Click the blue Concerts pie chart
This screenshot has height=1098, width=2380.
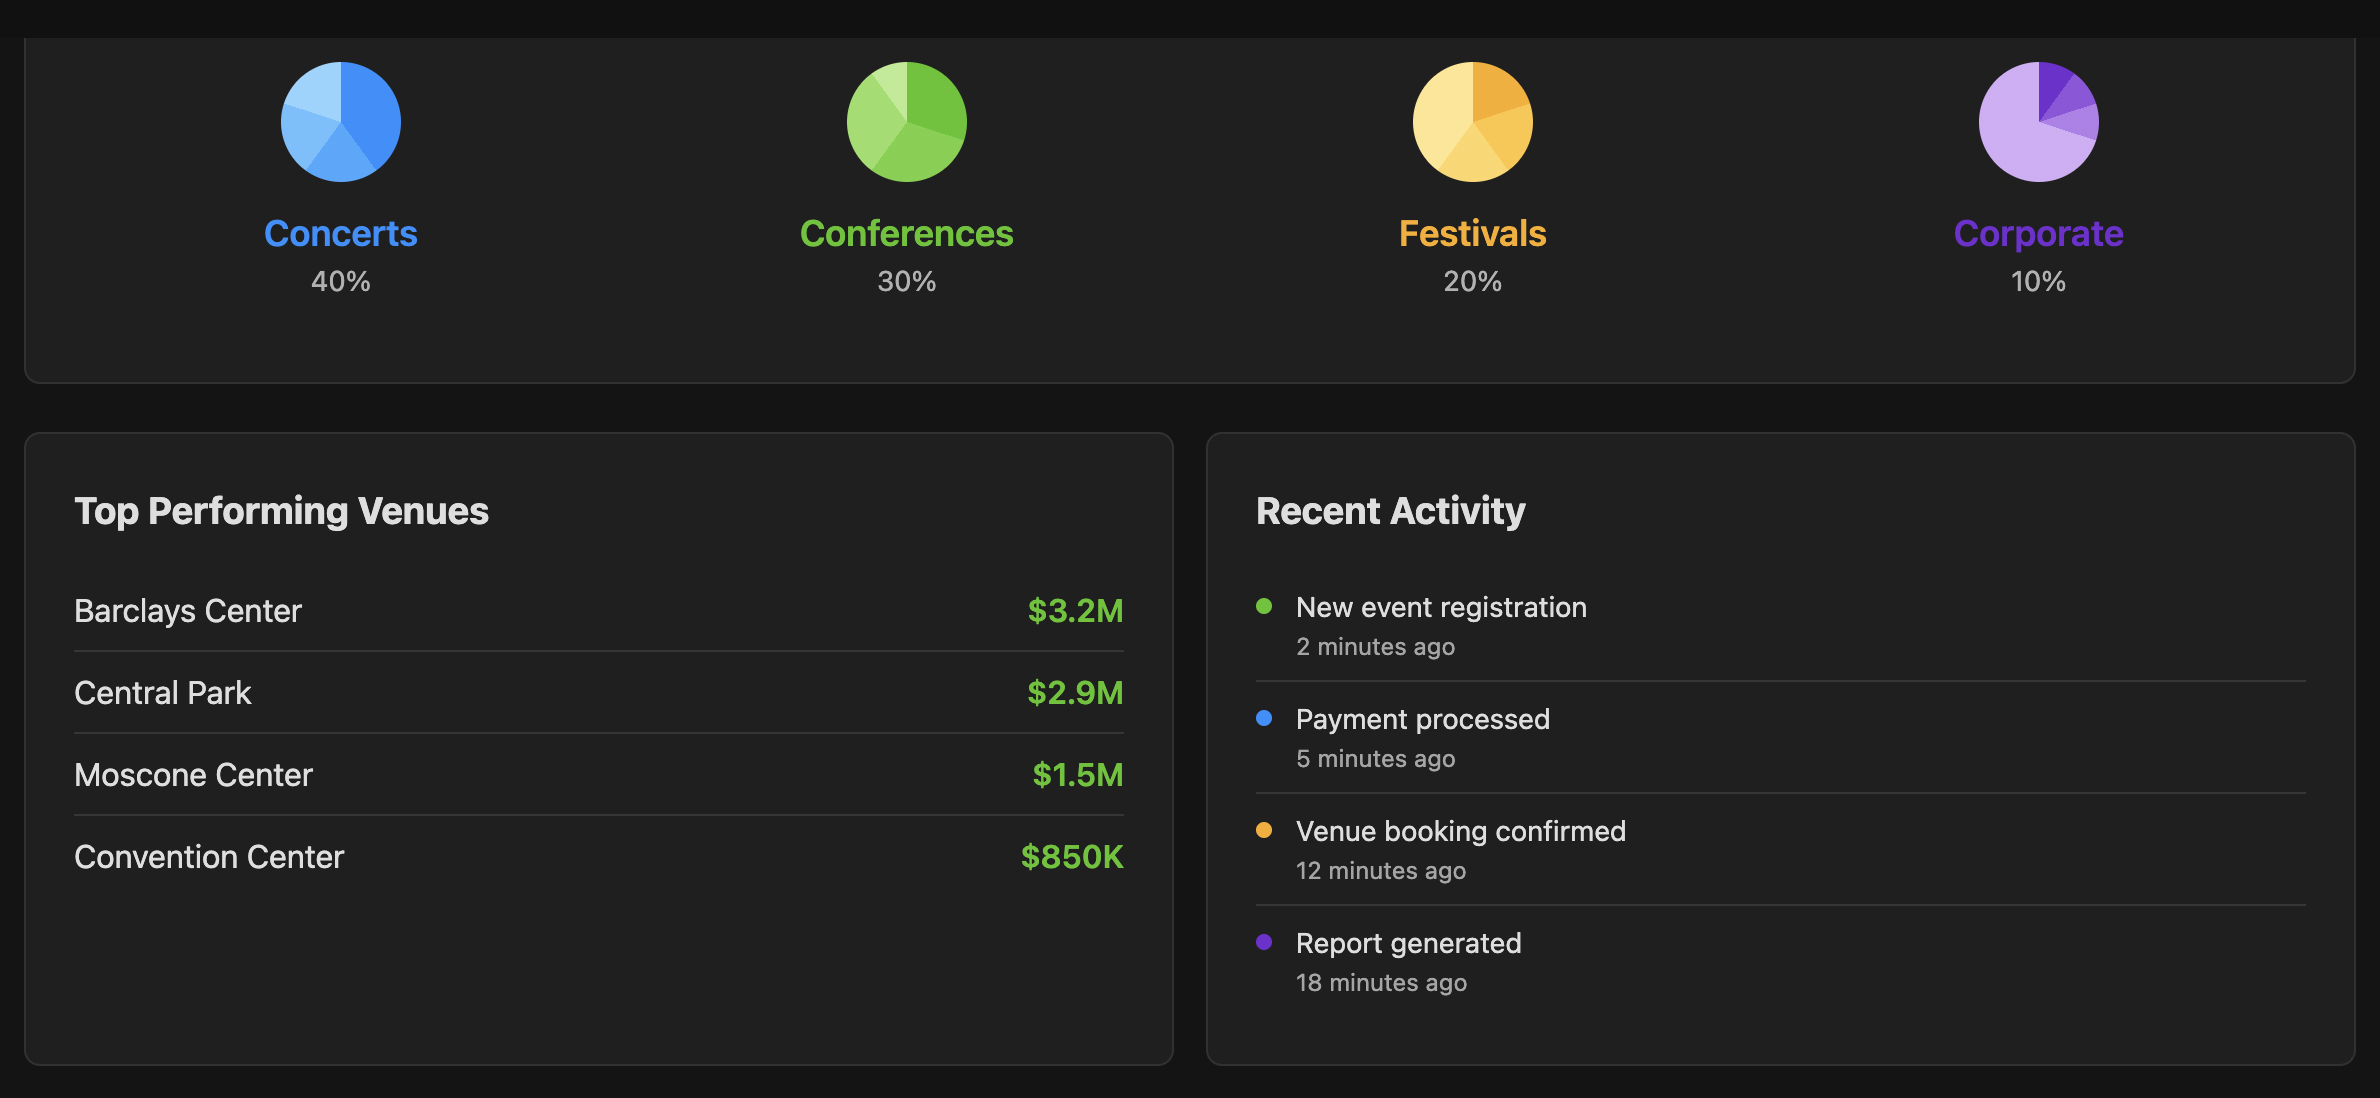coord(341,122)
